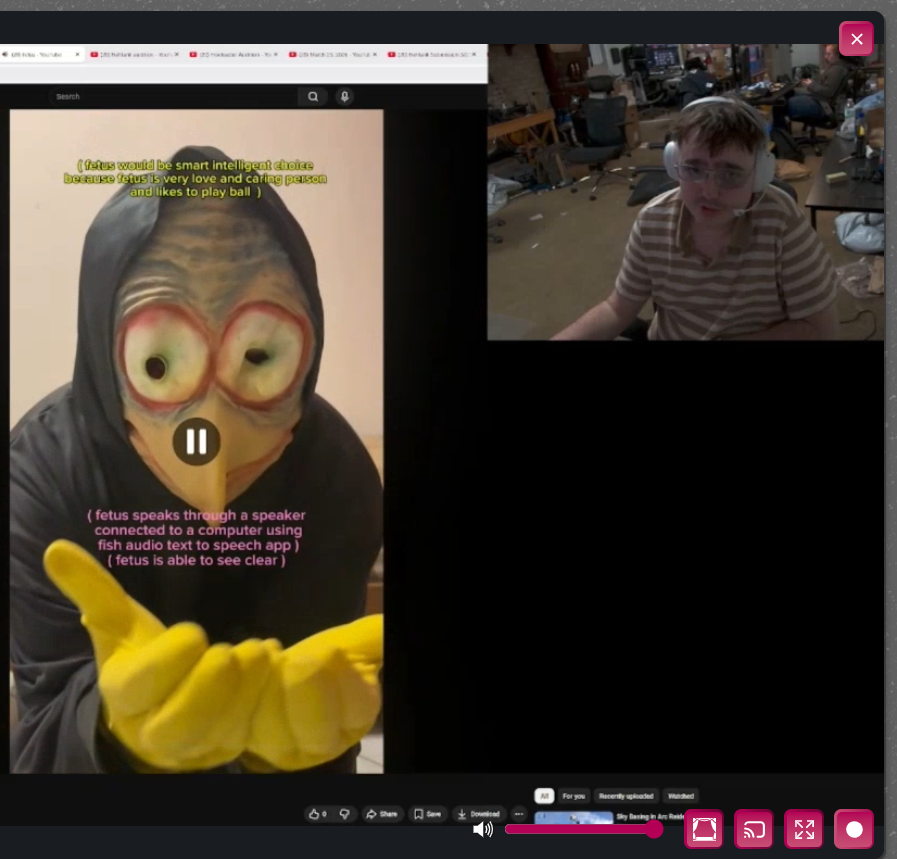Select the All filter chip
The width and height of the screenshot is (897, 859).
pyautogui.click(x=544, y=796)
